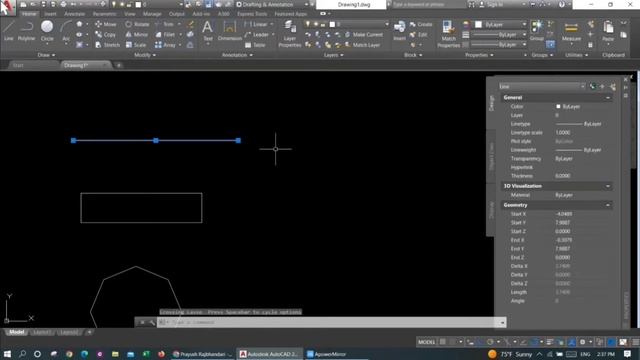Image resolution: width=640 pixels, height=360 pixels.
Task: Collapse the 3D Visualization section
Action: pyautogui.click(x=608, y=186)
